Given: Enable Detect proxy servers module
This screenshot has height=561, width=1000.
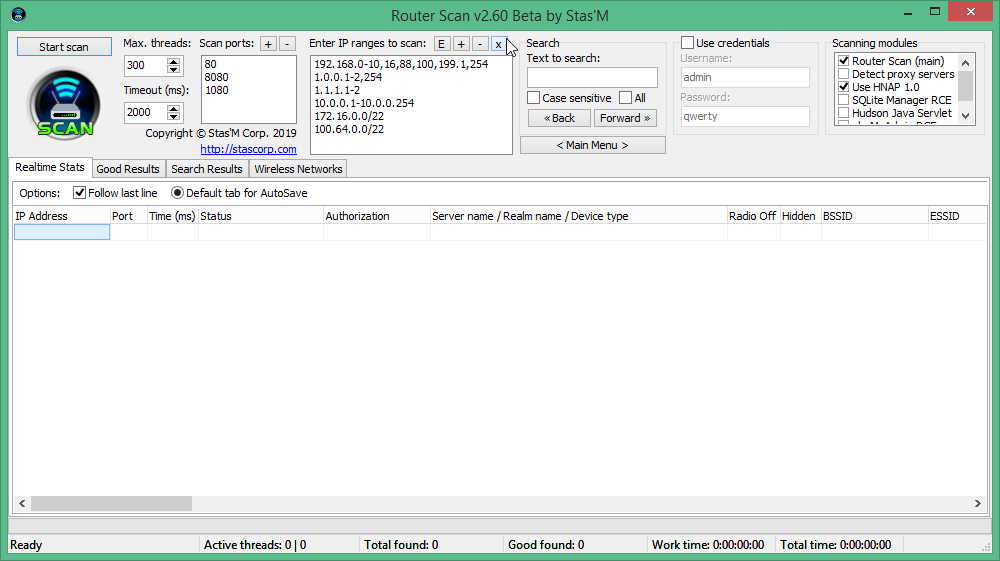Looking at the screenshot, I should click(x=844, y=74).
